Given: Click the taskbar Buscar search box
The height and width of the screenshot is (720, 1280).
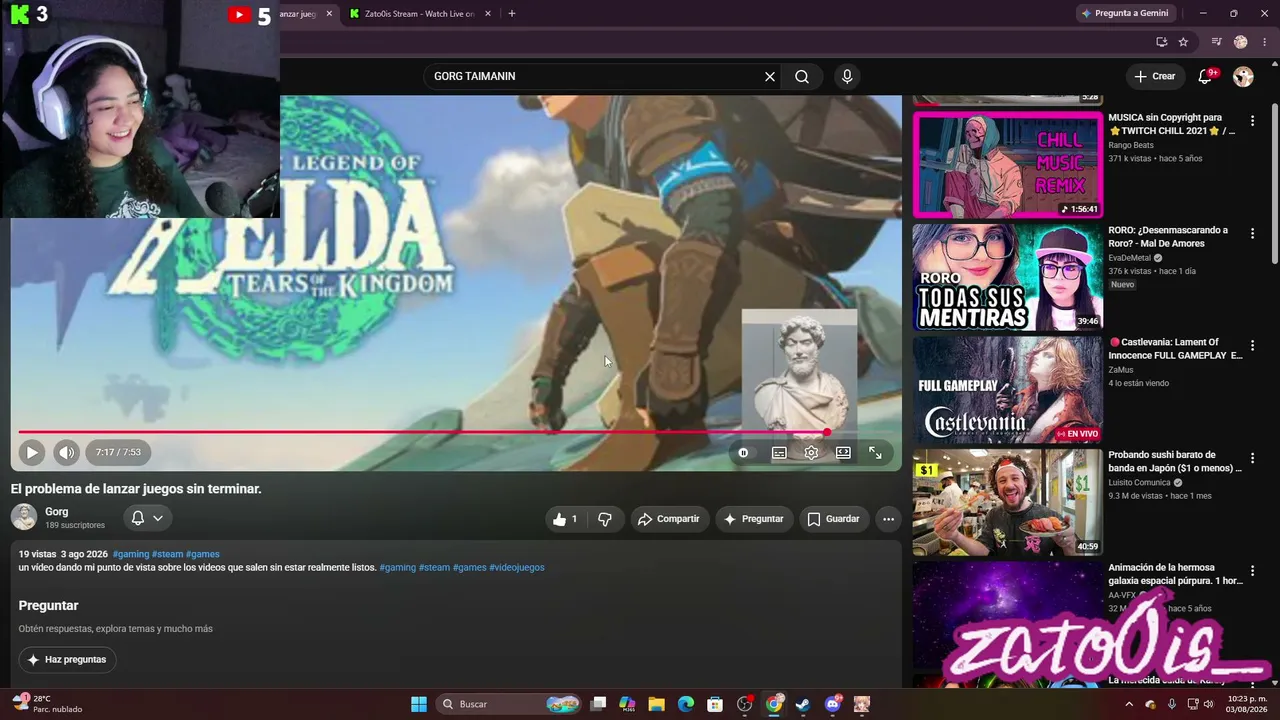Looking at the screenshot, I should (510, 704).
